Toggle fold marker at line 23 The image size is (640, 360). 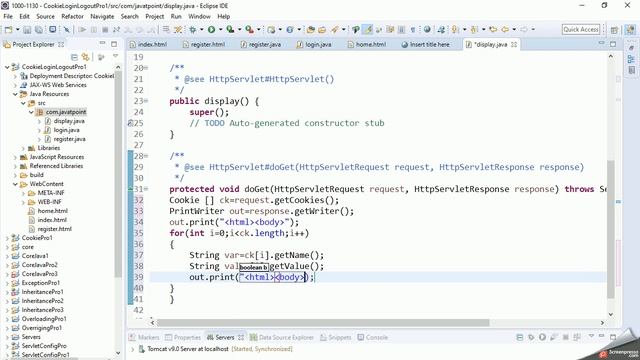(146, 101)
